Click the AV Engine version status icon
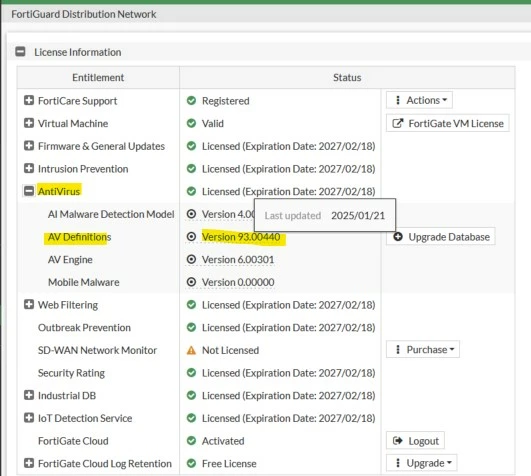 191,259
